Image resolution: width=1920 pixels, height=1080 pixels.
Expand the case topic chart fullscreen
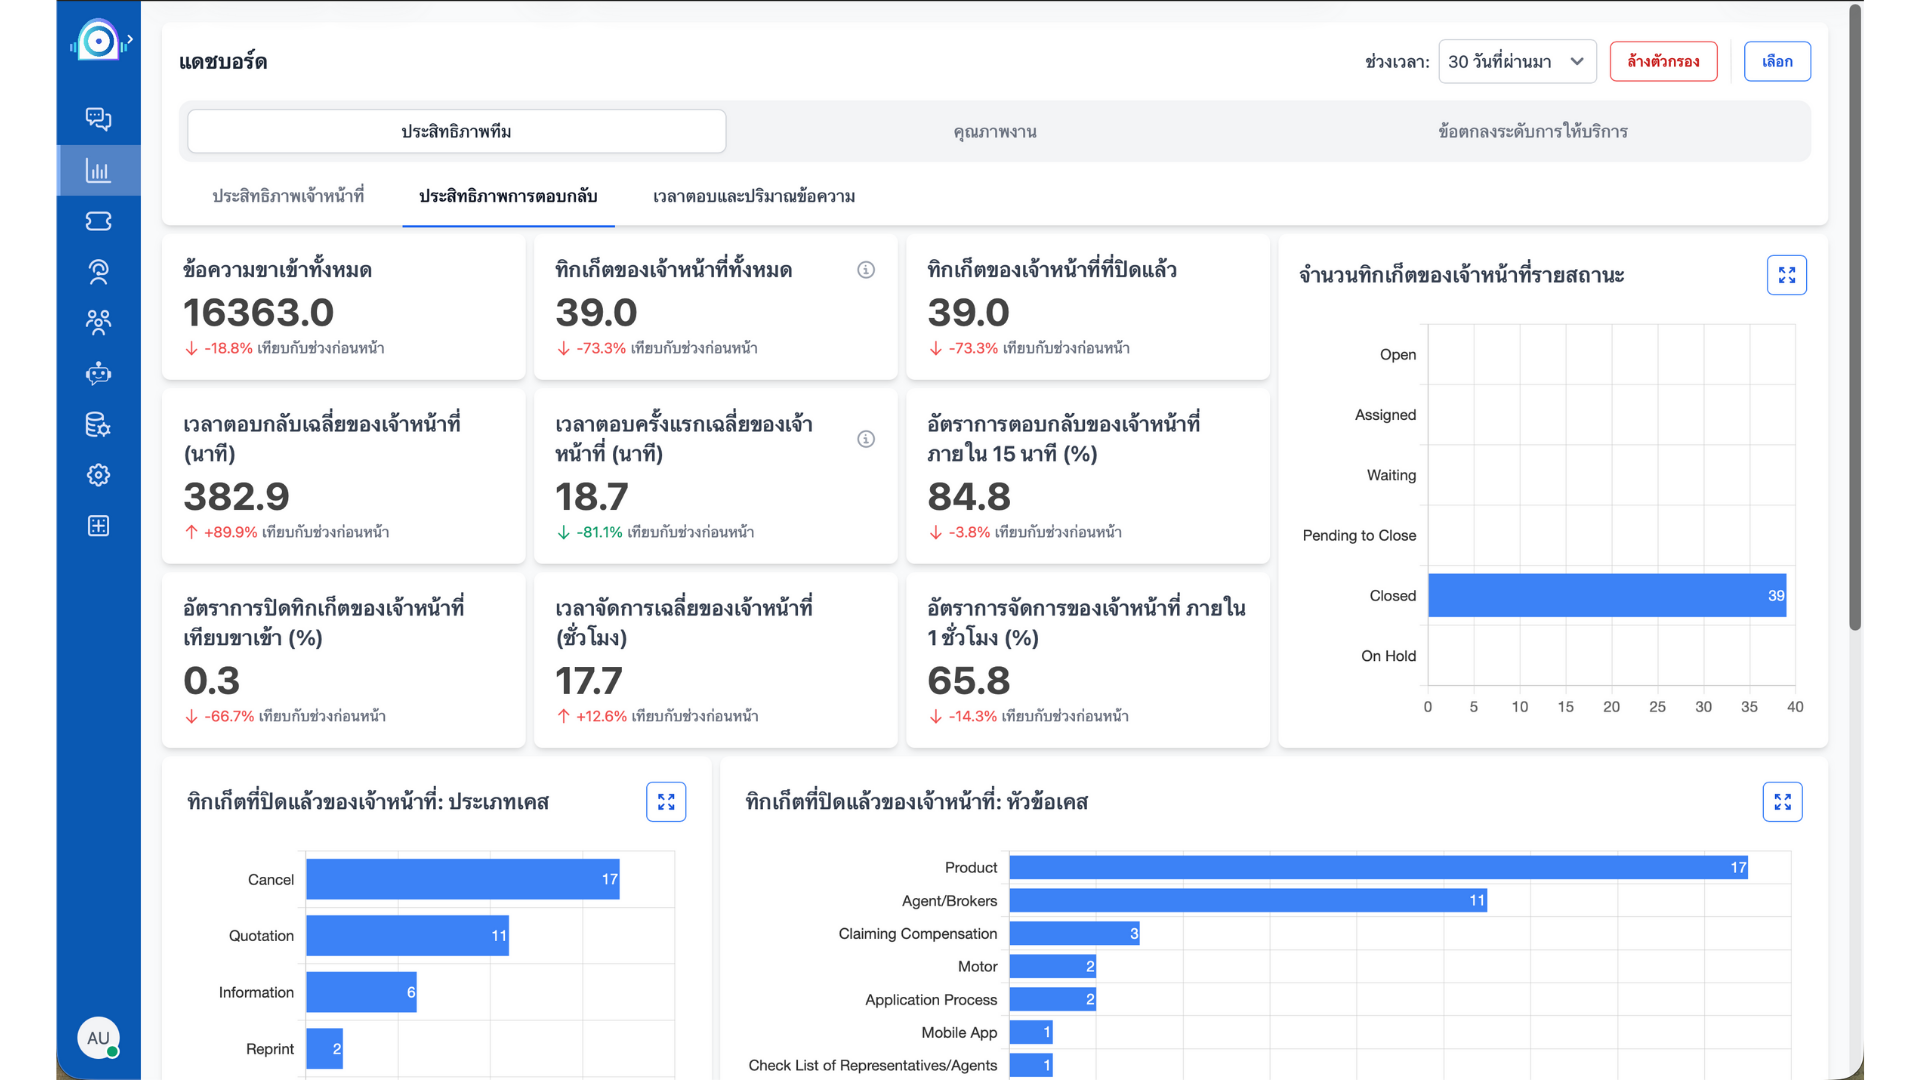pyautogui.click(x=1782, y=802)
